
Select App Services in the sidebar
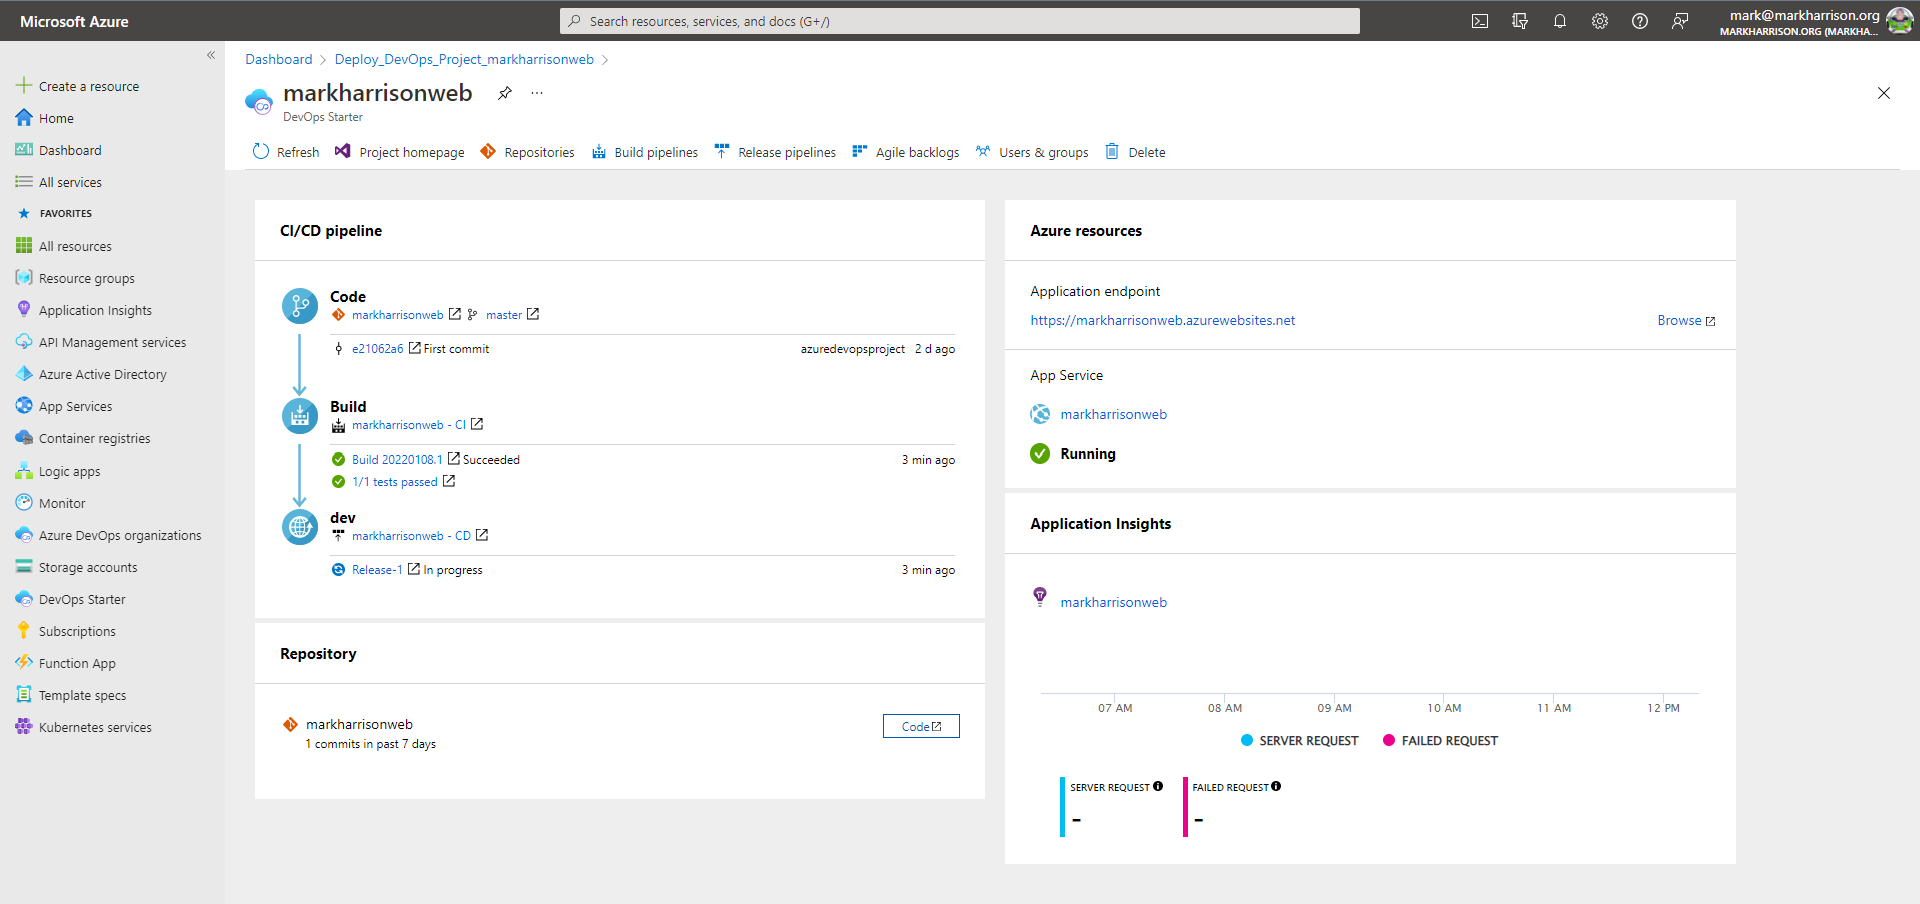(x=75, y=407)
